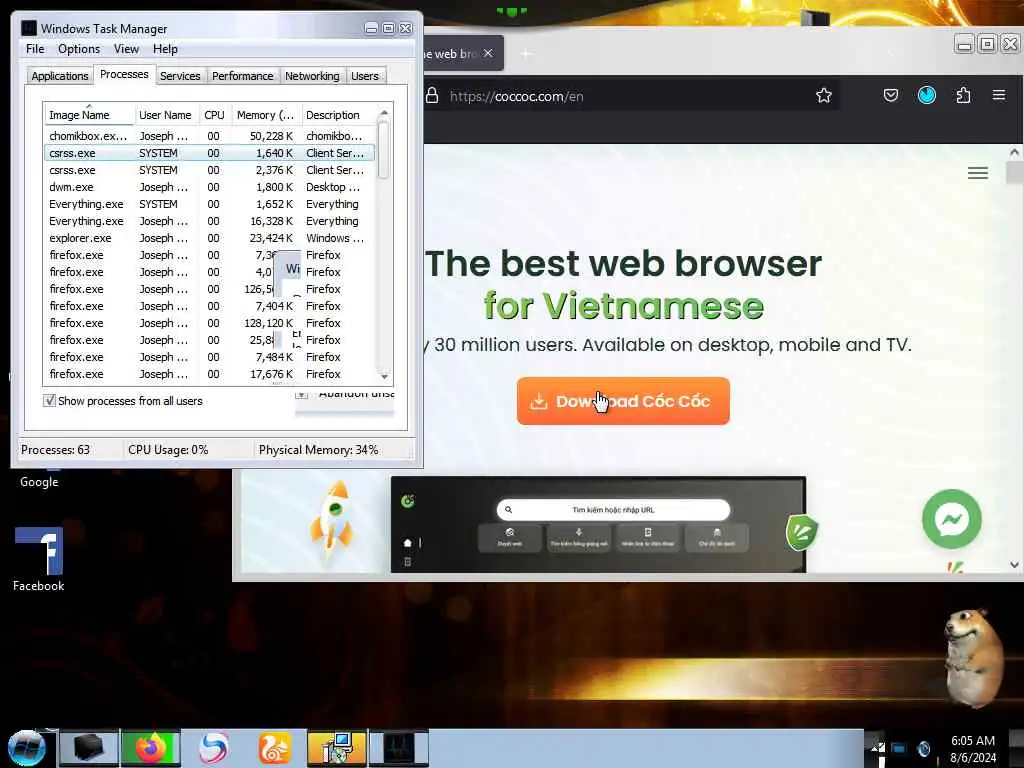1024x768 pixels.
Task: Open the File menu in Task Manager
Action: [x=35, y=49]
